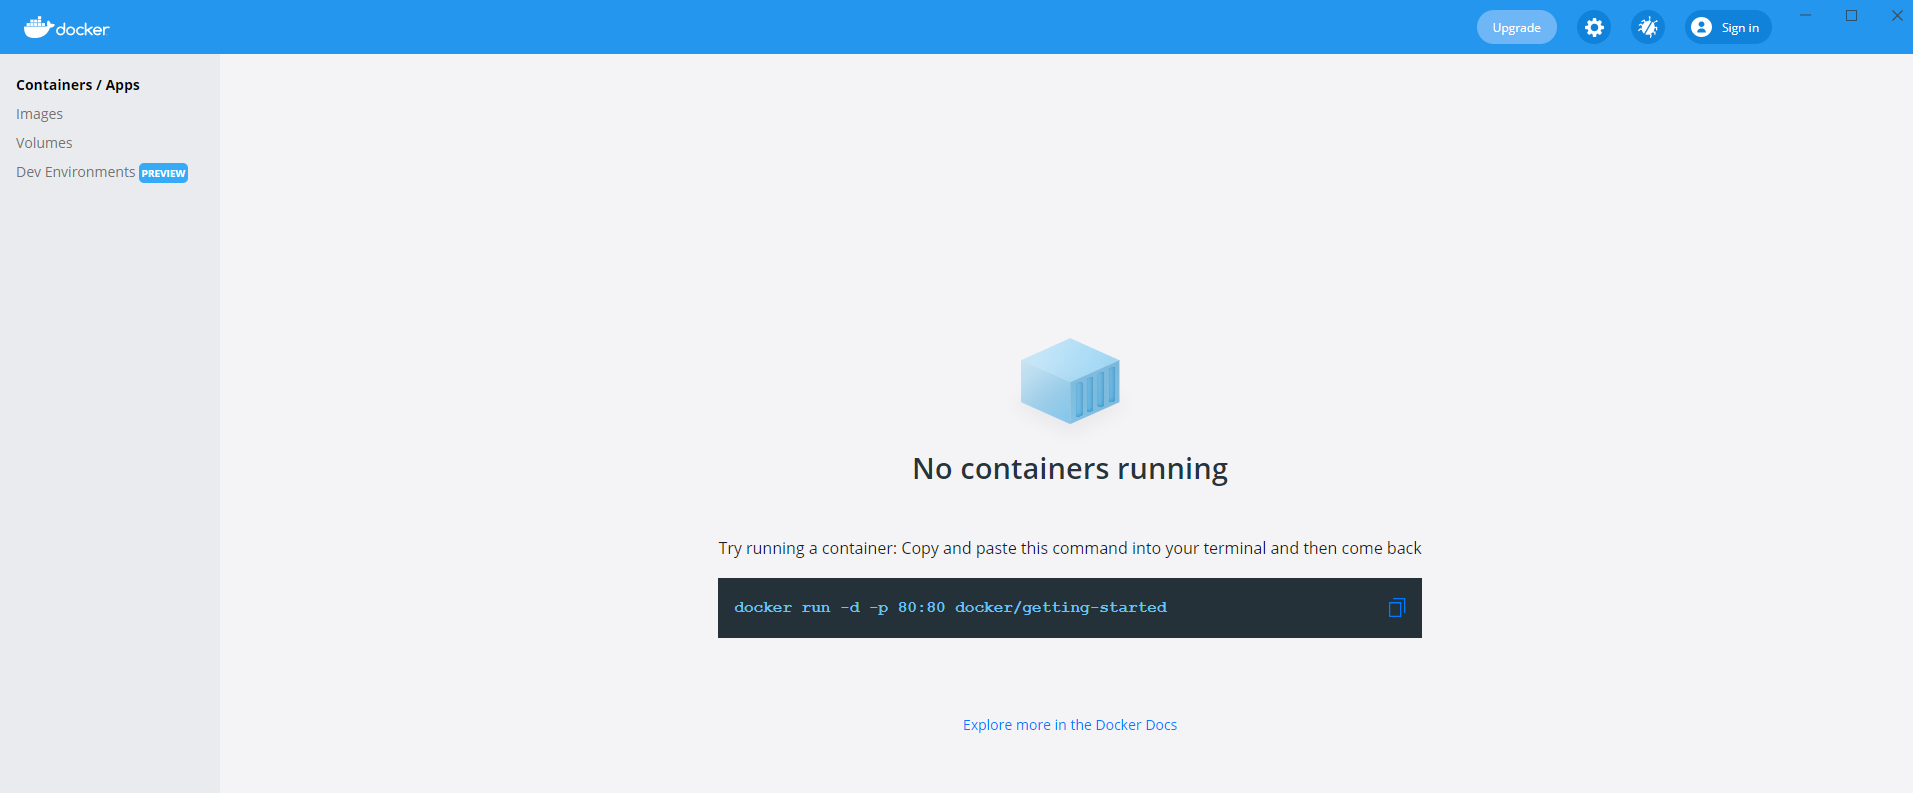Image resolution: width=1913 pixels, height=793 pixels.
Task: Copy the docker run command
Action: [x=1397, y=607]
